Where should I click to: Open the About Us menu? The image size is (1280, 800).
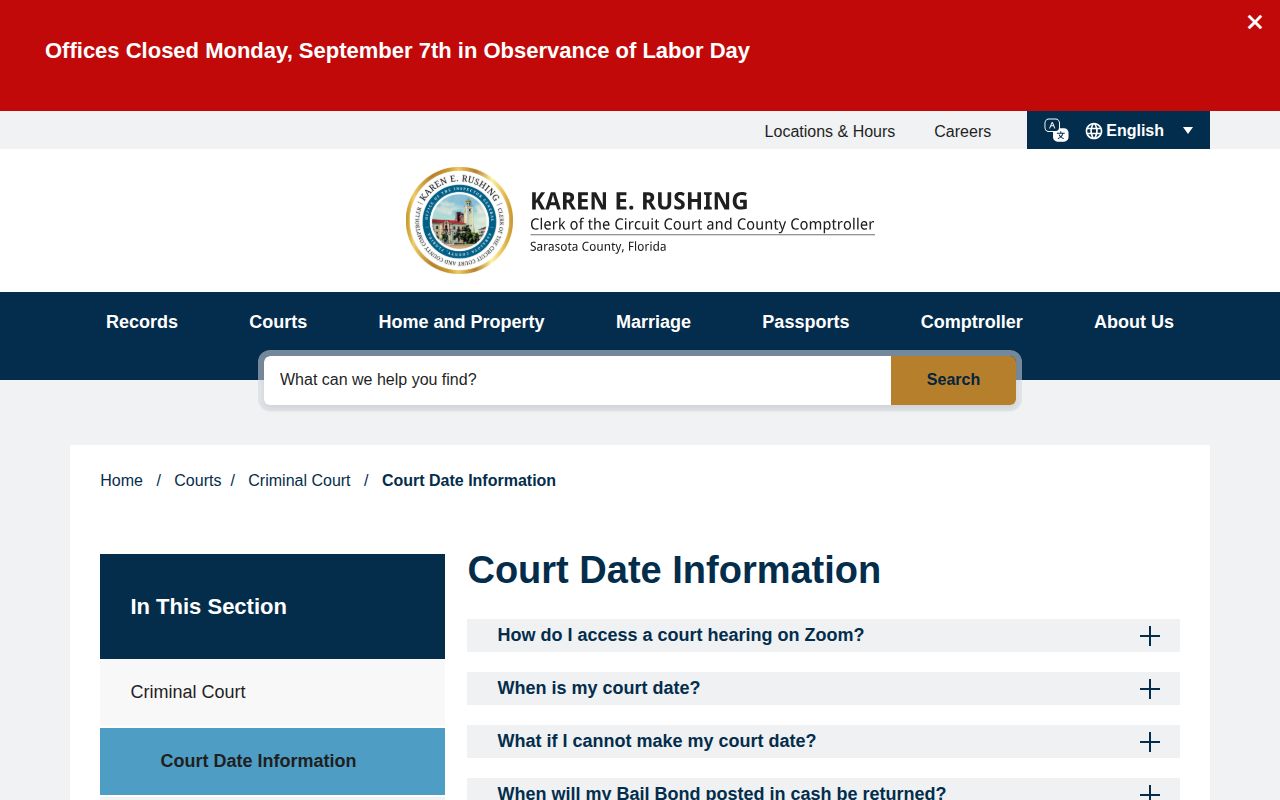tap(1133, 322)
